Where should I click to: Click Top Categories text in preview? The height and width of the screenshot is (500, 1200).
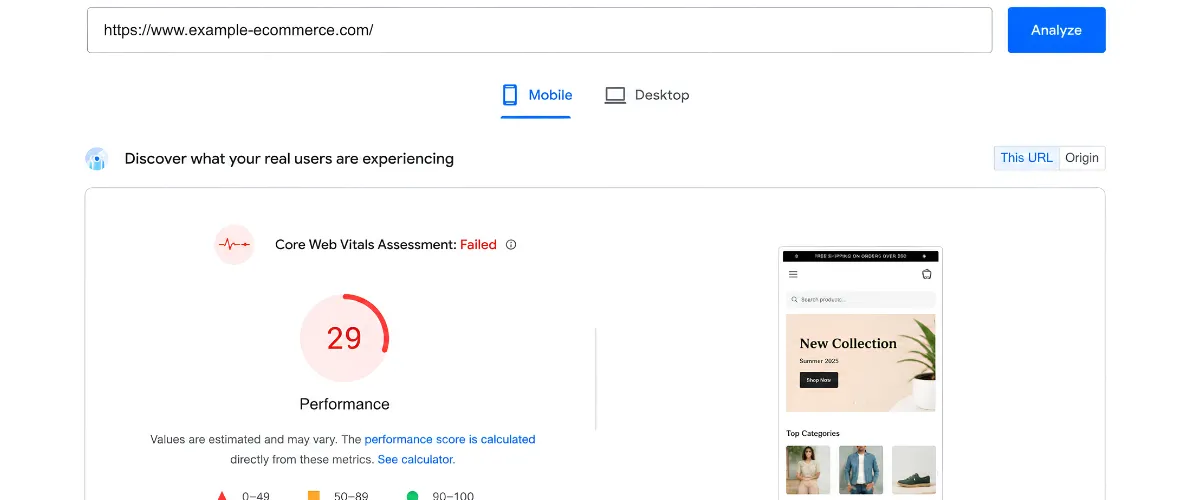click(x=813, y=433)
